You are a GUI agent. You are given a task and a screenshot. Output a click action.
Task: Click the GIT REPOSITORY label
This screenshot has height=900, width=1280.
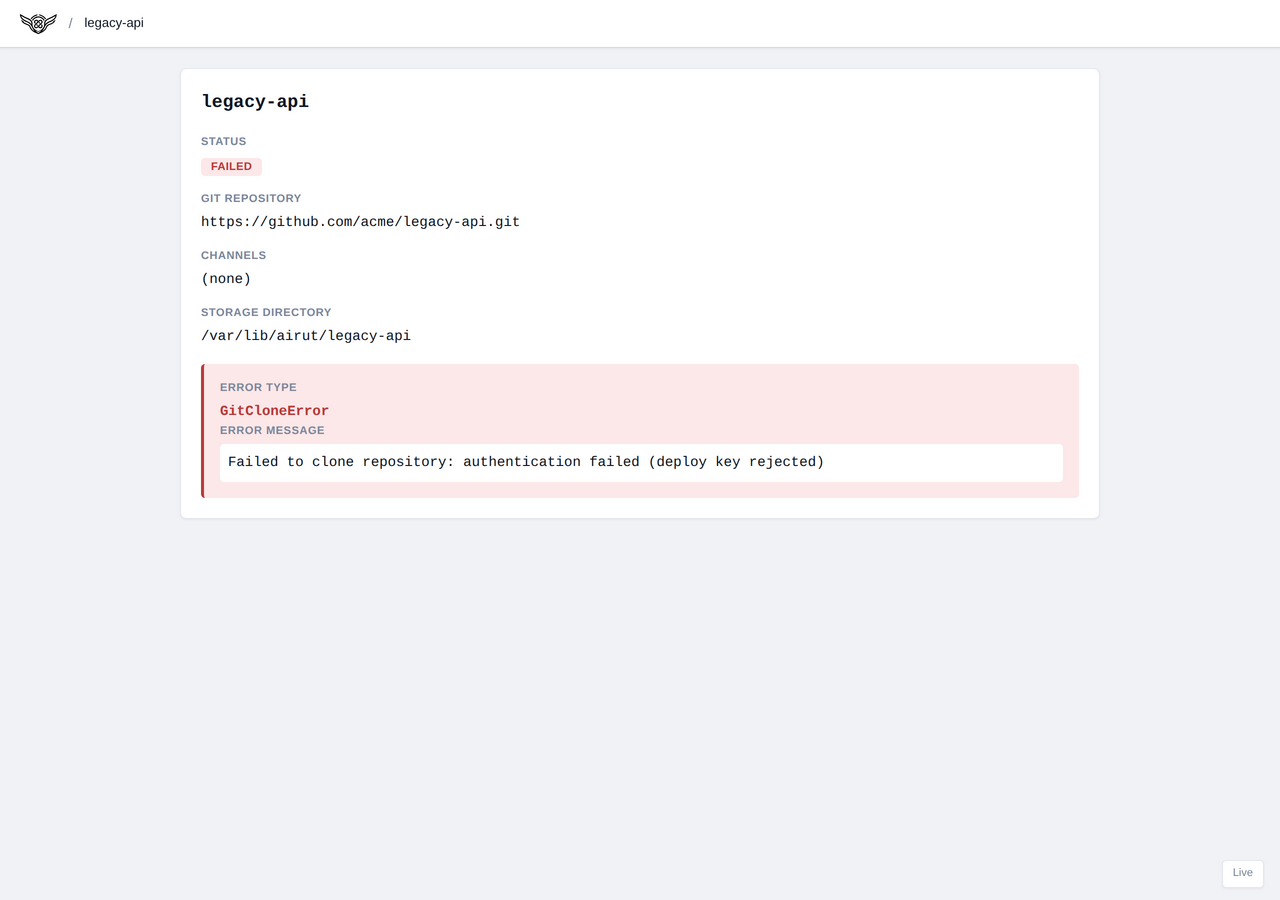(251, 198)
